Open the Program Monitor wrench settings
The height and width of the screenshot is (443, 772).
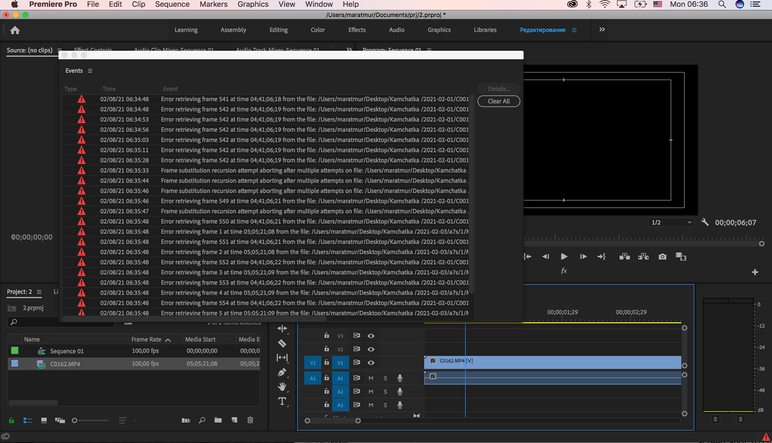point(705,222)
